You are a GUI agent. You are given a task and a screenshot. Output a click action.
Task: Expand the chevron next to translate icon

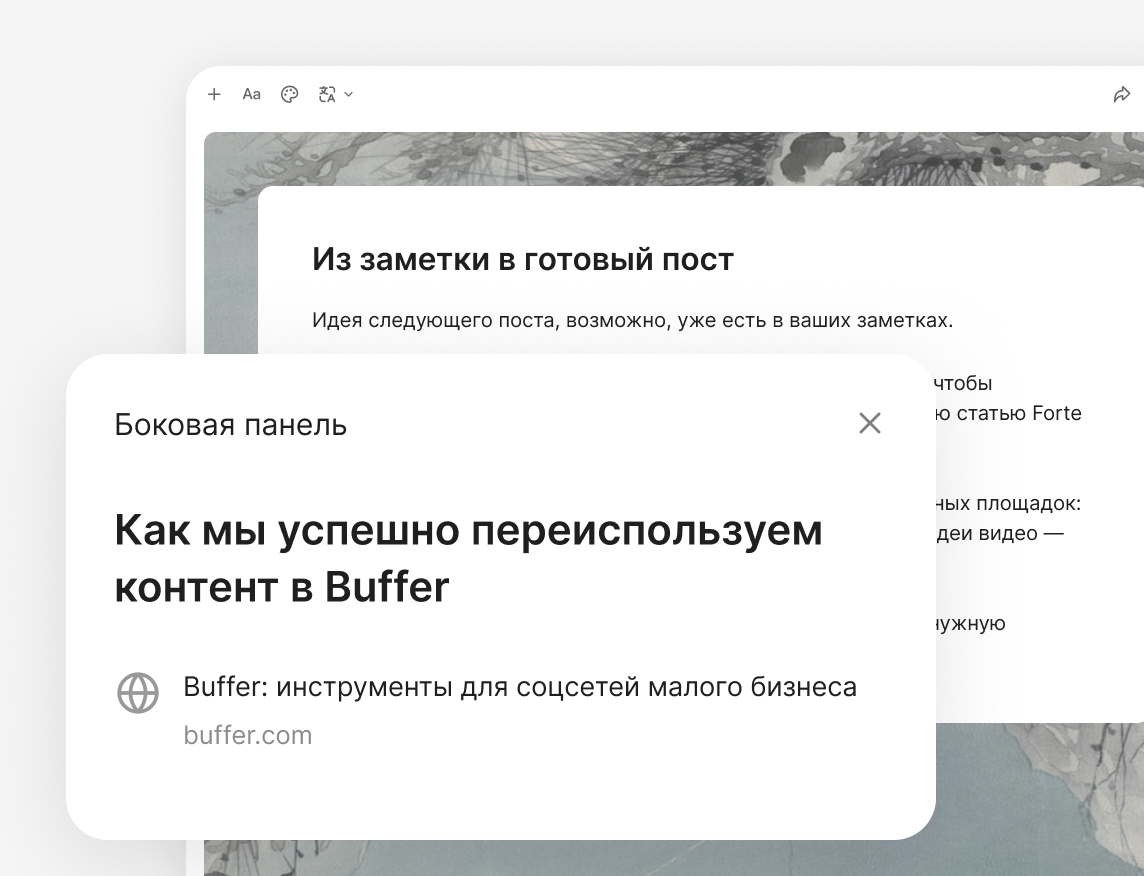(x=349, y=94)
